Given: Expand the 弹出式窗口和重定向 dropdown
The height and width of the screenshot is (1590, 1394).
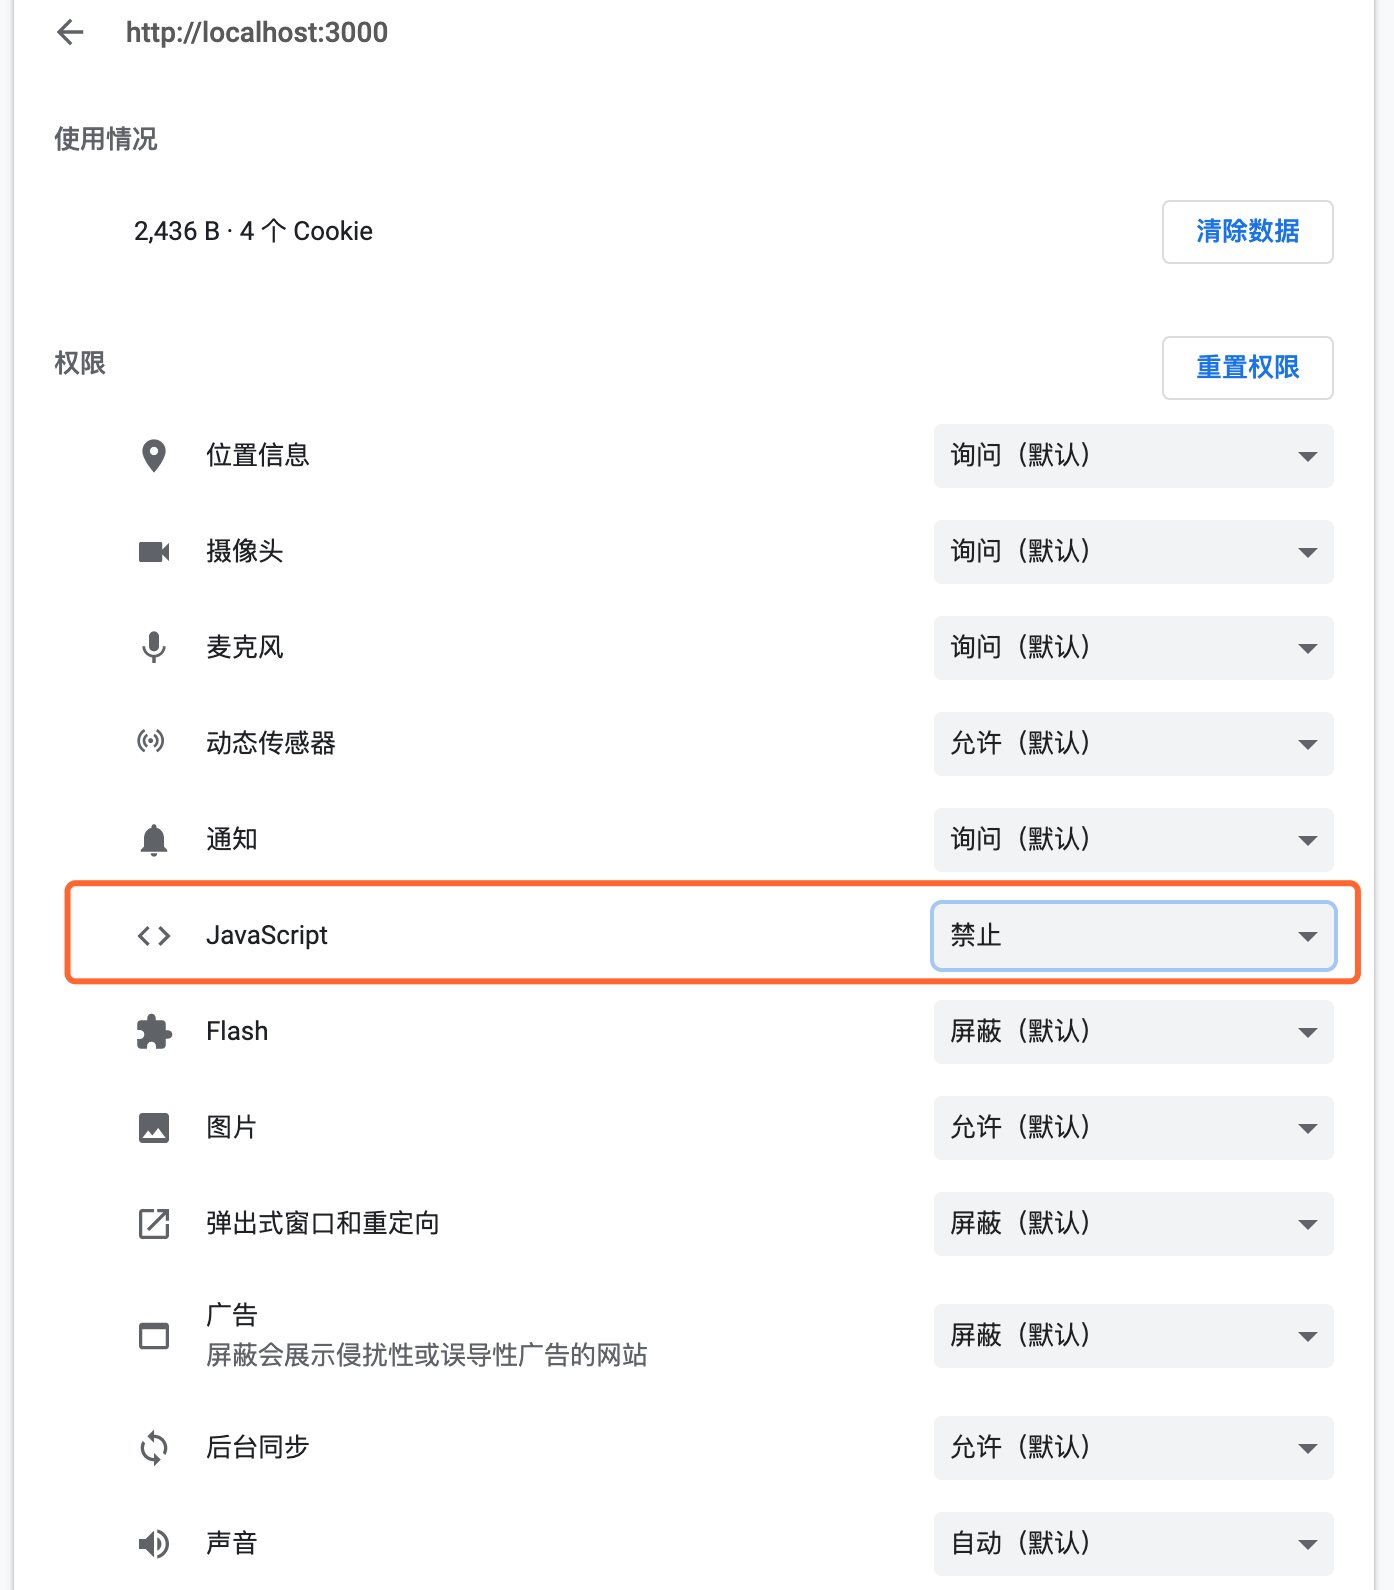Looking at the screenshot, I should pos(1133,1224).
